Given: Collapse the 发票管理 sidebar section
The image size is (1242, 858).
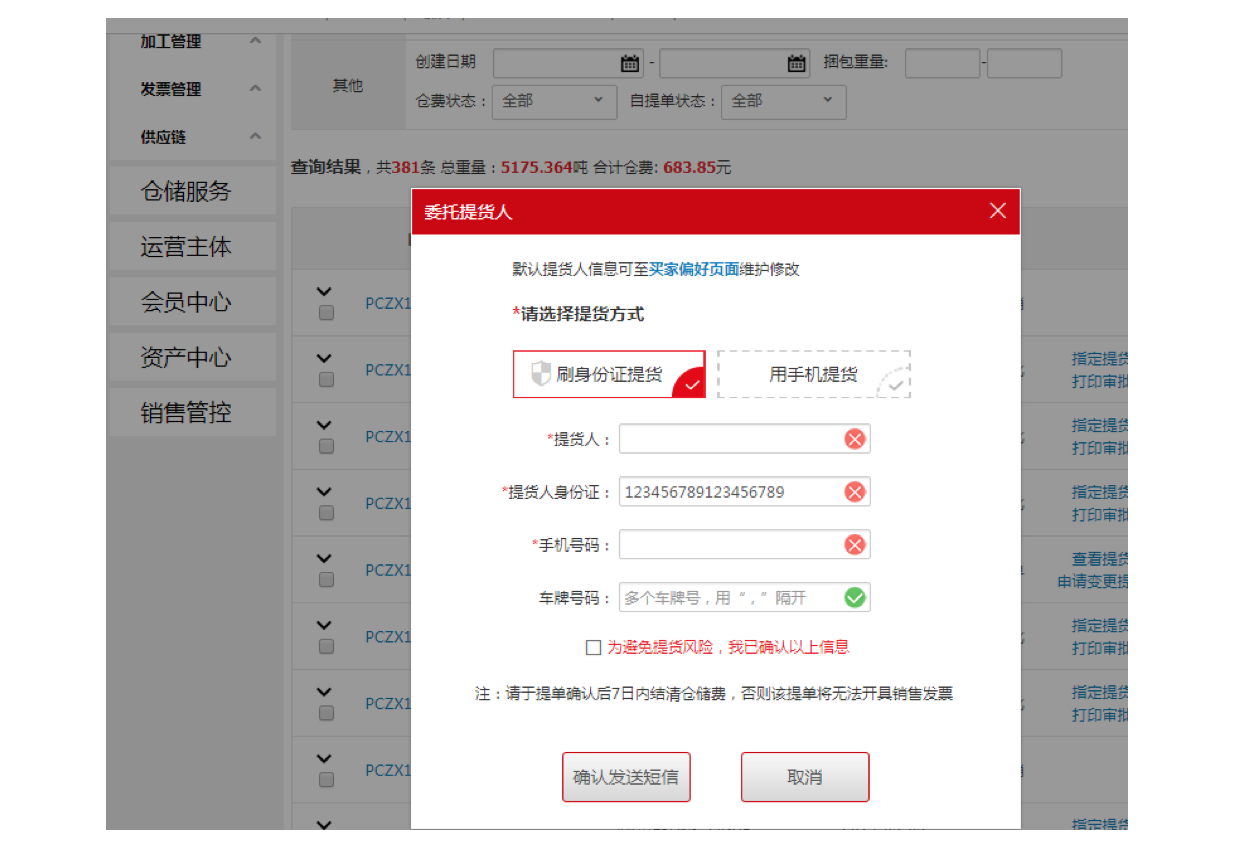Looking at the screenshot, I should (255, 89).
